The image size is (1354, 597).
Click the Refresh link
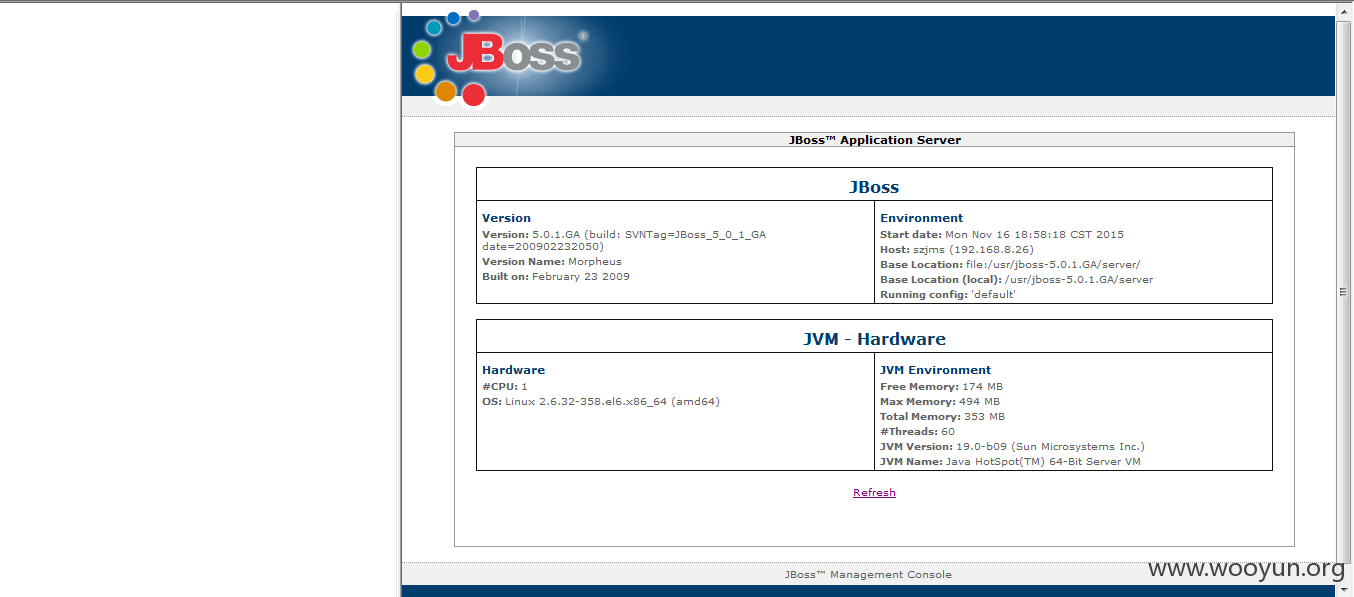[x=874, y=492]
